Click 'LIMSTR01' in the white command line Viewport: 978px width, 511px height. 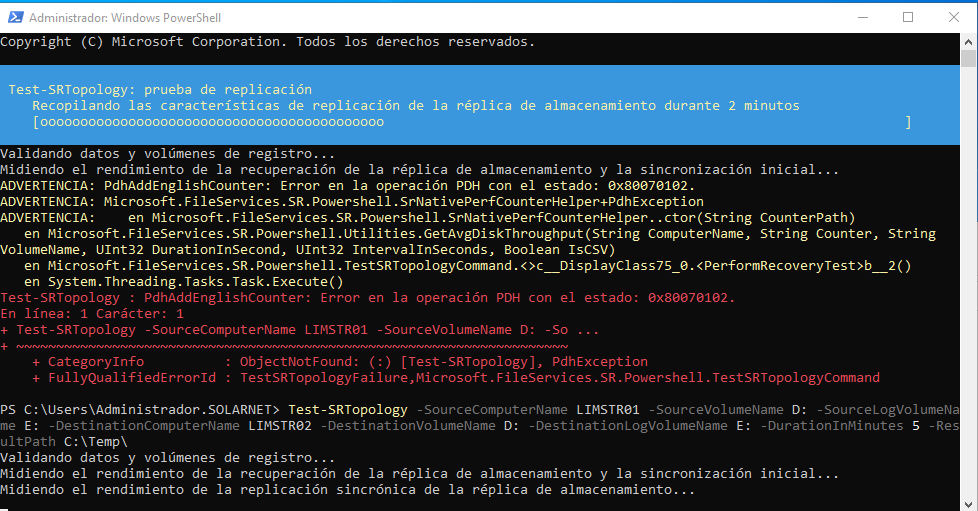608,410
